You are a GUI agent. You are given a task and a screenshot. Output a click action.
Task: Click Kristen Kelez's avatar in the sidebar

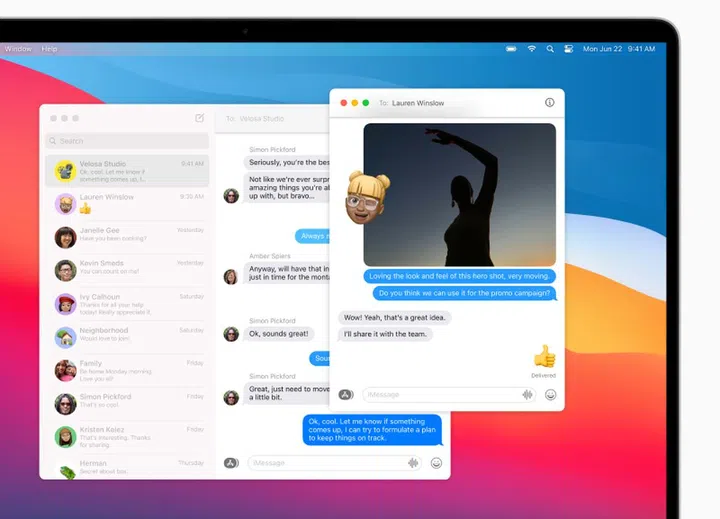[65, 437]
